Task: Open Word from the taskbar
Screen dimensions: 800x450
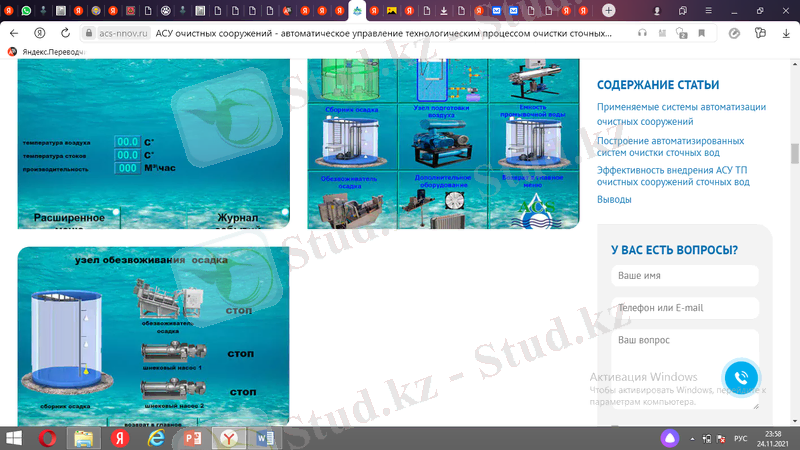Action: [265, 438]
